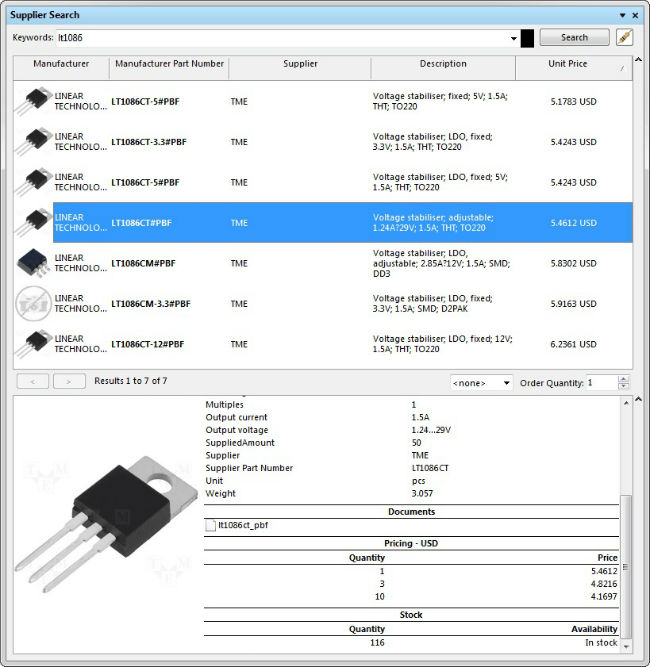Screen dimensions: 650x667
Task: Sort by Manufacturer Part Number column header
Action: [x=169, y=67]
